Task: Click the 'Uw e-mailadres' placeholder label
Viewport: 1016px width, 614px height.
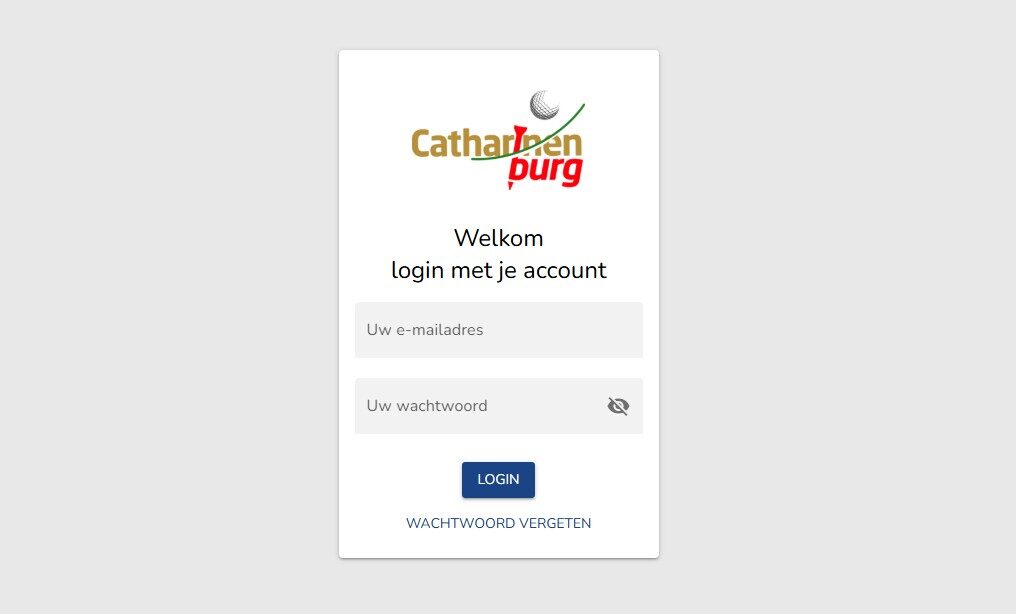Action: coord(425,330)
